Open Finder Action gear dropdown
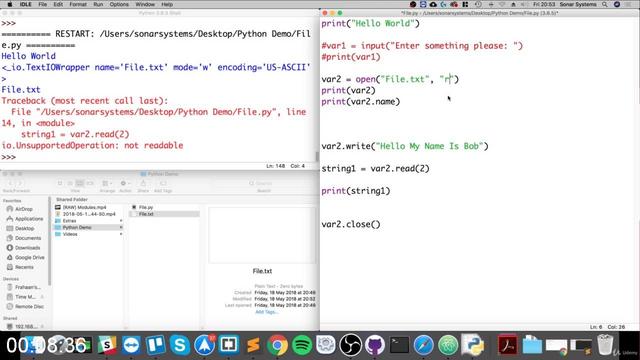This screenshot has width=640, height=360. pyautogui.click(x=125, y=184)
